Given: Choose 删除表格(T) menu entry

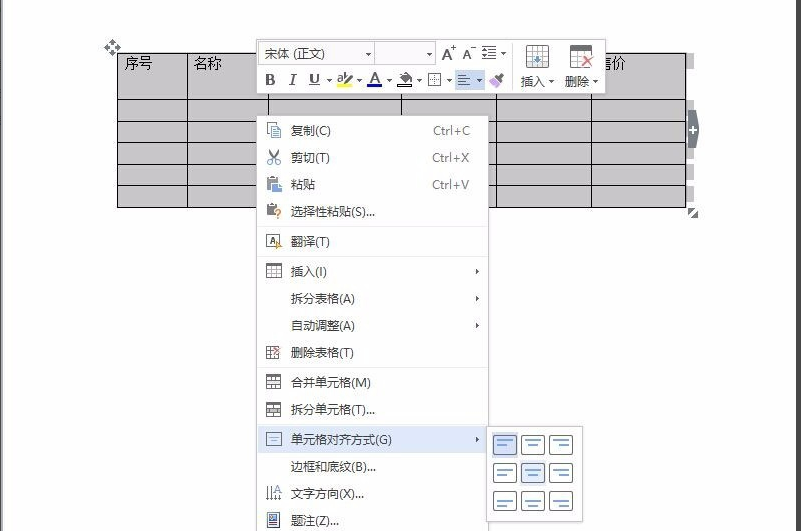Looking at the screenshot, I should point(373,353).
